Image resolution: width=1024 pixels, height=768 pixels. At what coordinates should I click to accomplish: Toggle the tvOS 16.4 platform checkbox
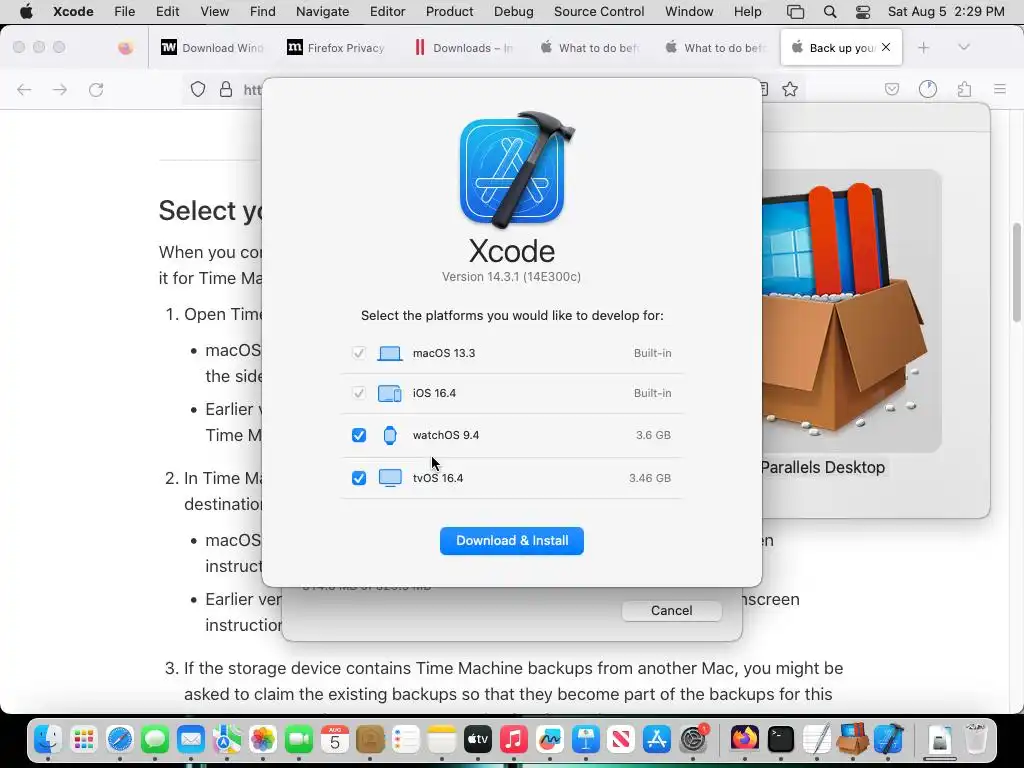coord(359,478)
